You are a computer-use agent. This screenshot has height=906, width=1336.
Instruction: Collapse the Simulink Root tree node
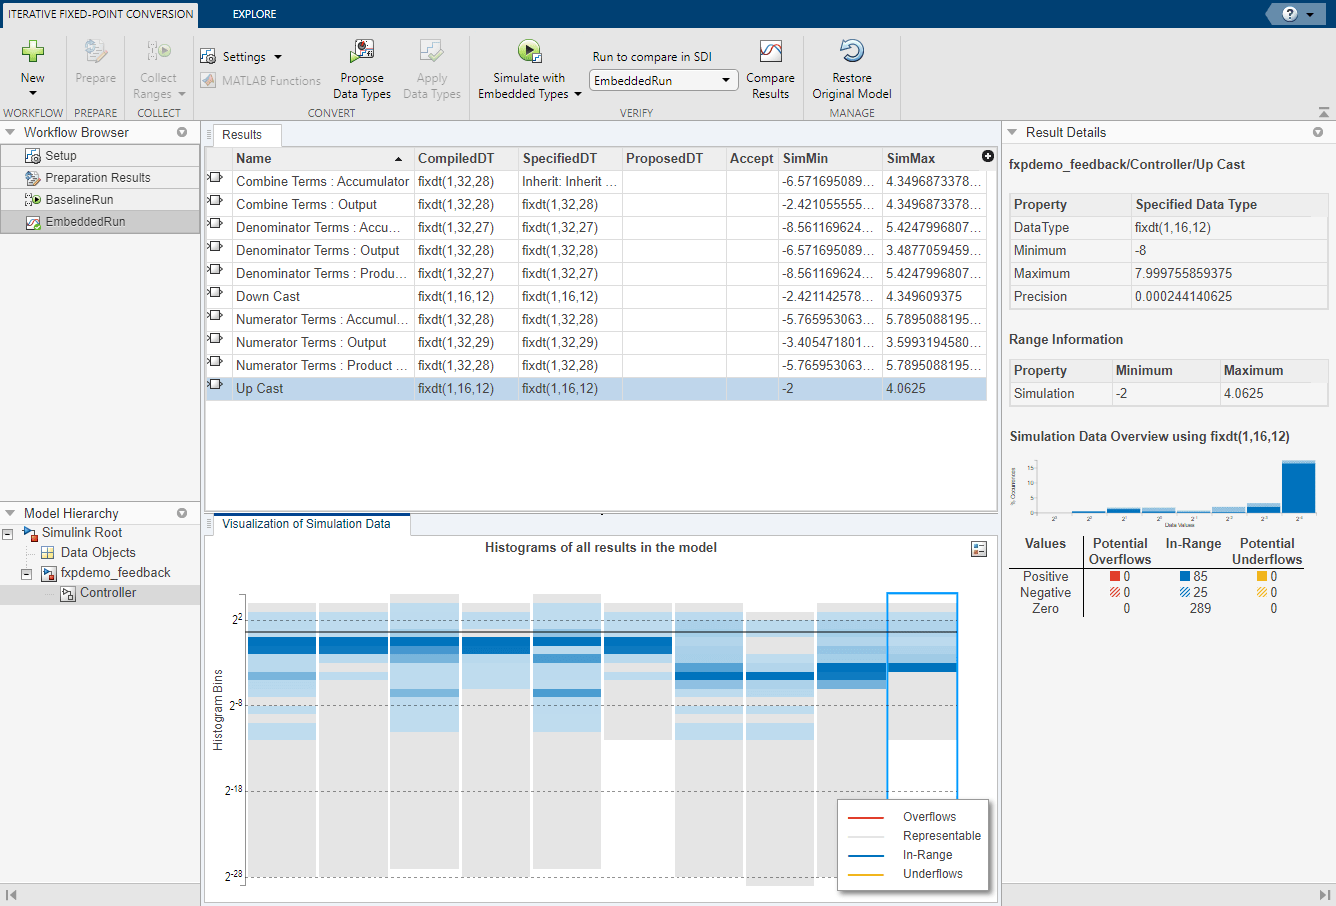pos(8,534)
